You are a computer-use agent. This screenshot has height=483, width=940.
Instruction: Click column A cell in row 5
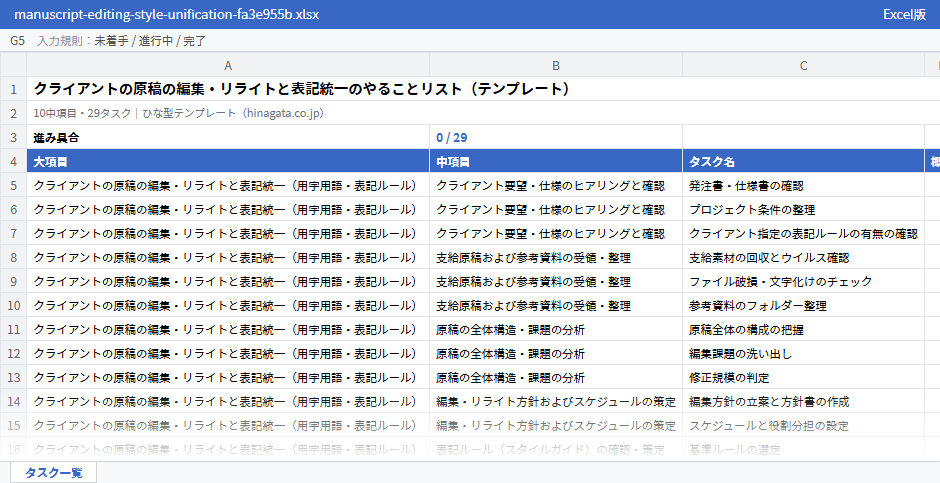click(228, 185)
